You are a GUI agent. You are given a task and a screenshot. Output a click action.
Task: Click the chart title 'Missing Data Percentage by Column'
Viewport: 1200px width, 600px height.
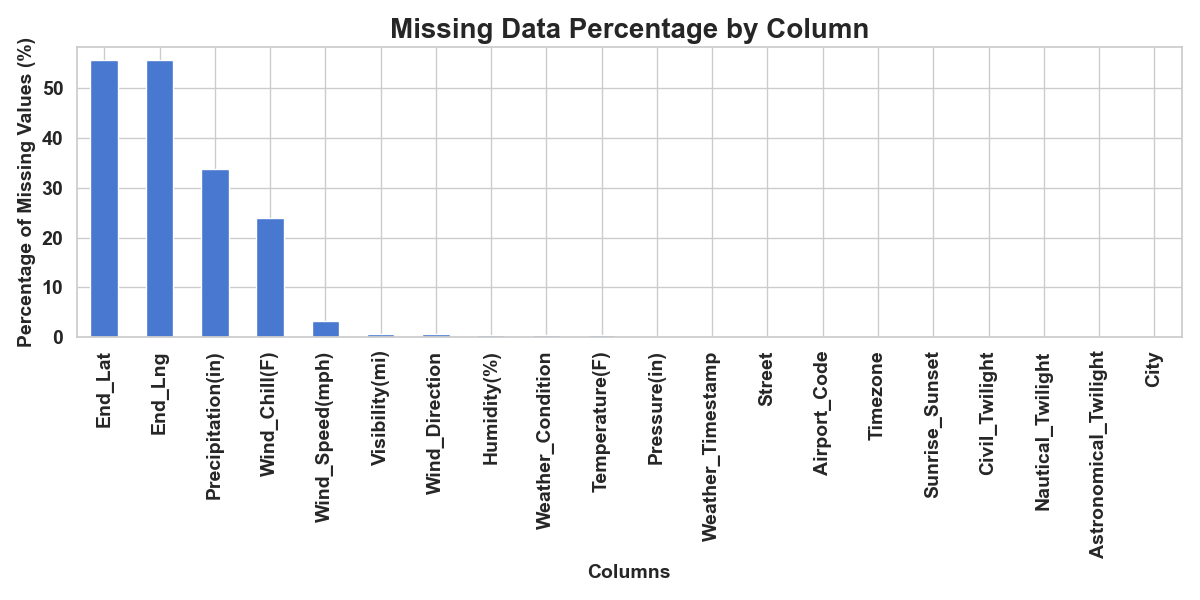coord(629,29)
